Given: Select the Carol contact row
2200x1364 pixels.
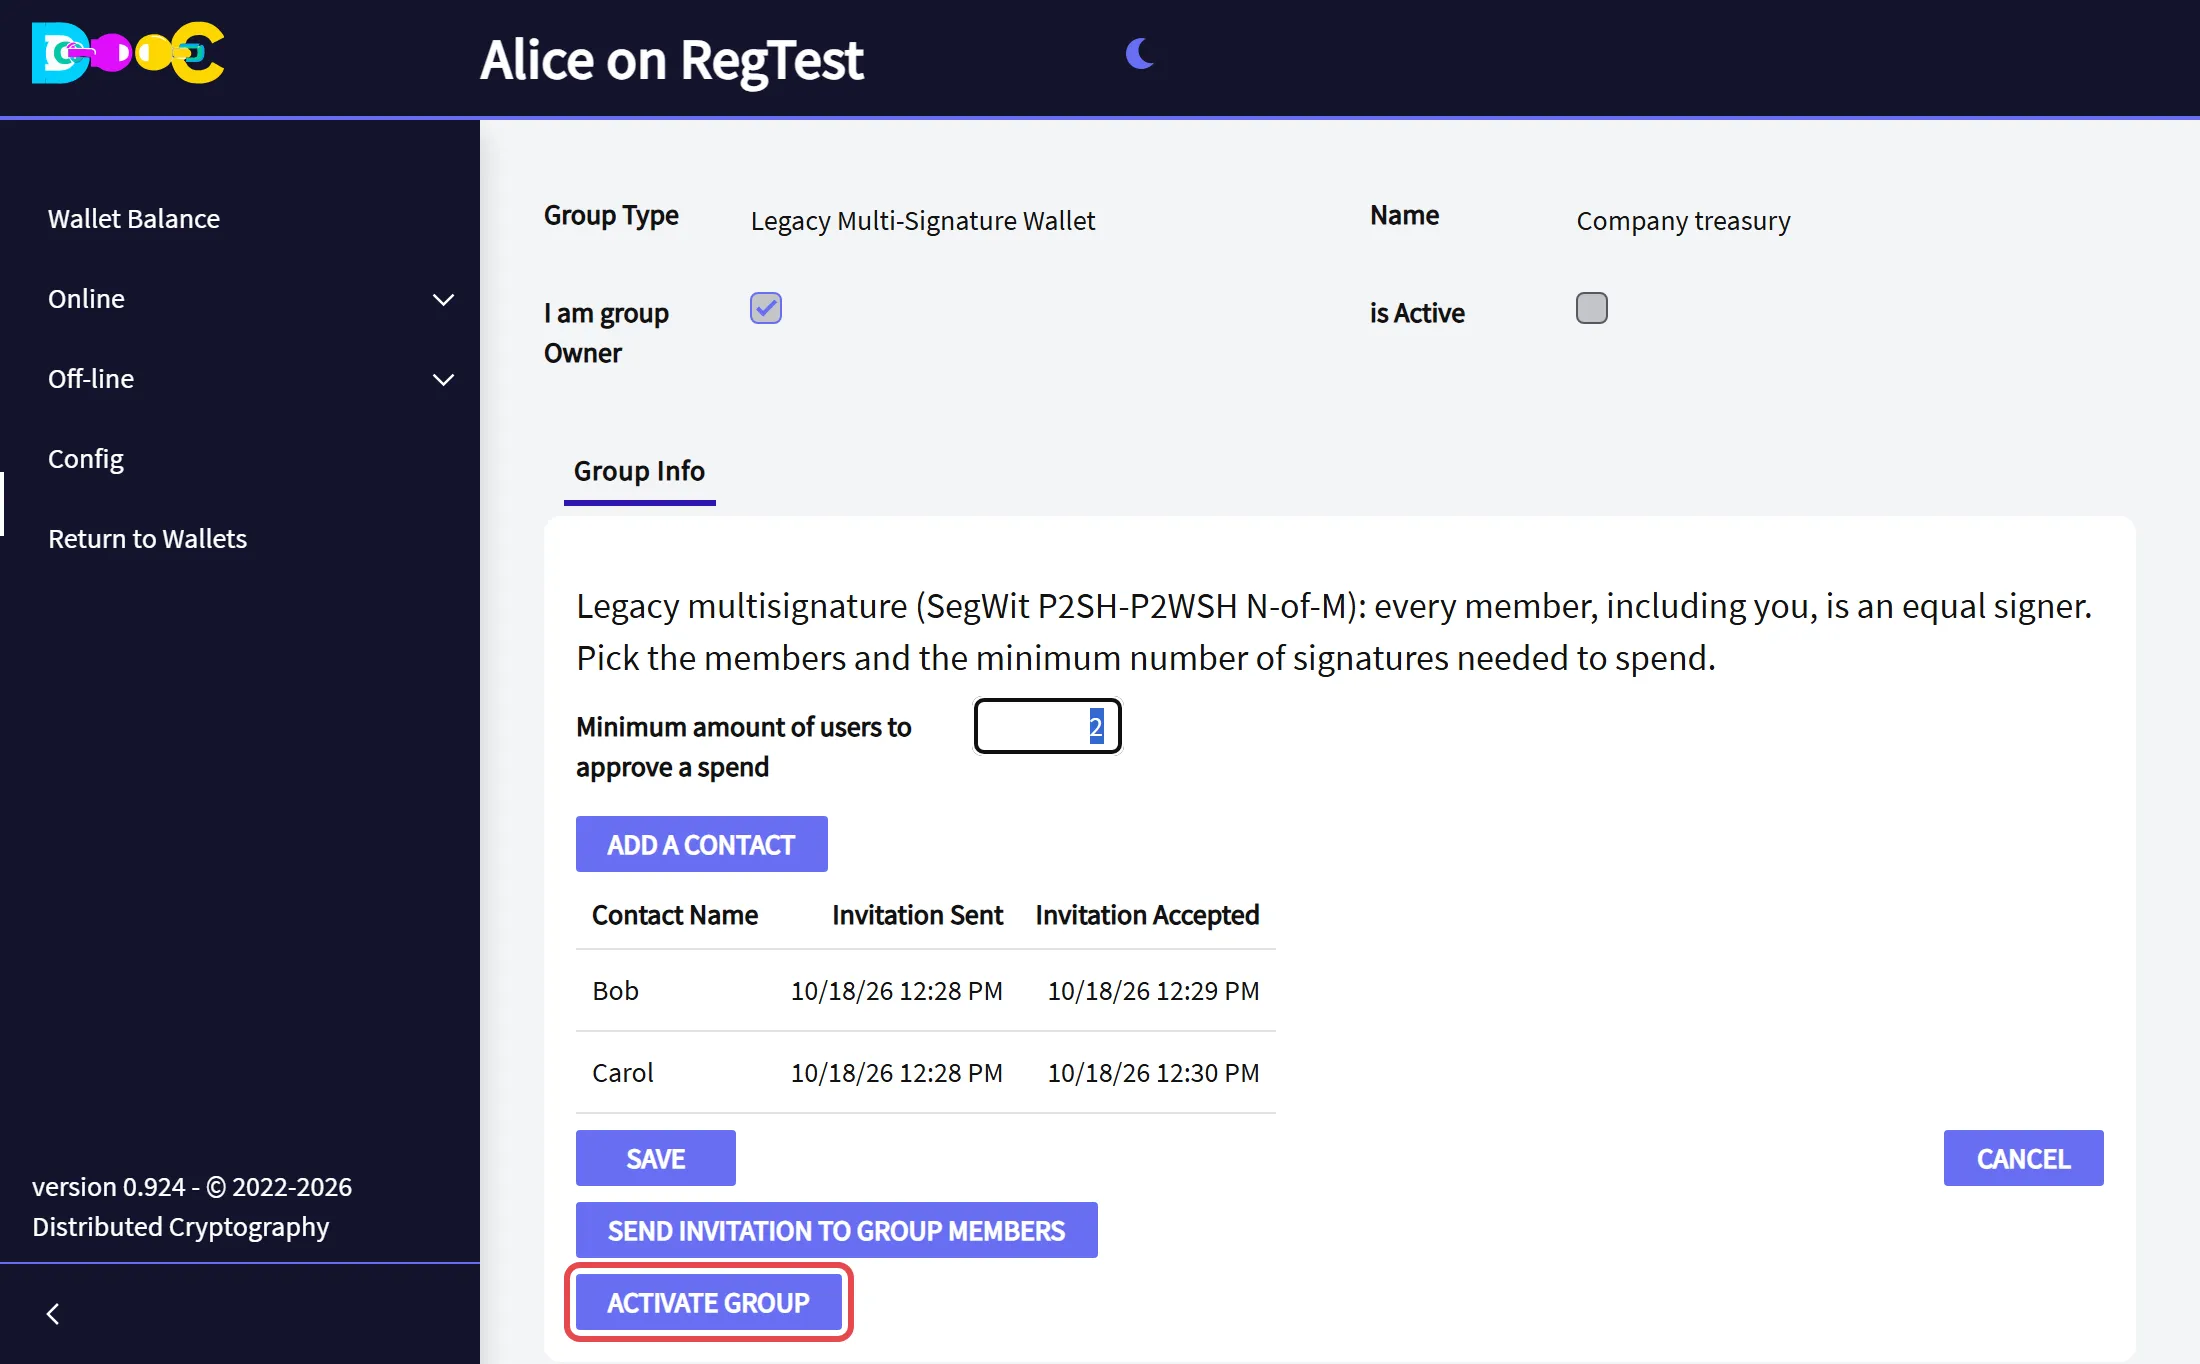Looking at the screenshot, I should point(926,1073).
